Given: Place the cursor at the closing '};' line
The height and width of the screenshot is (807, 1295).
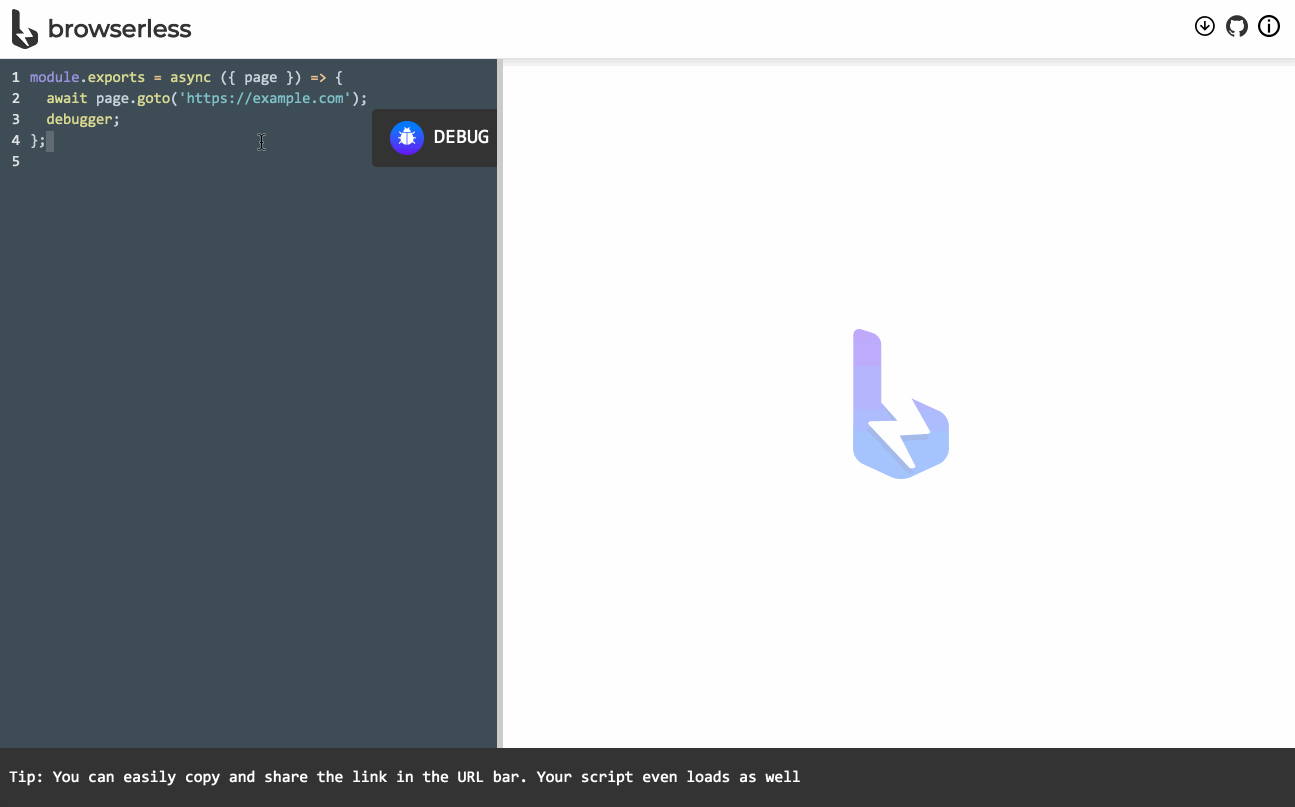Looking at the screenshot, I should pyautogui.click(x=38, y=140).
